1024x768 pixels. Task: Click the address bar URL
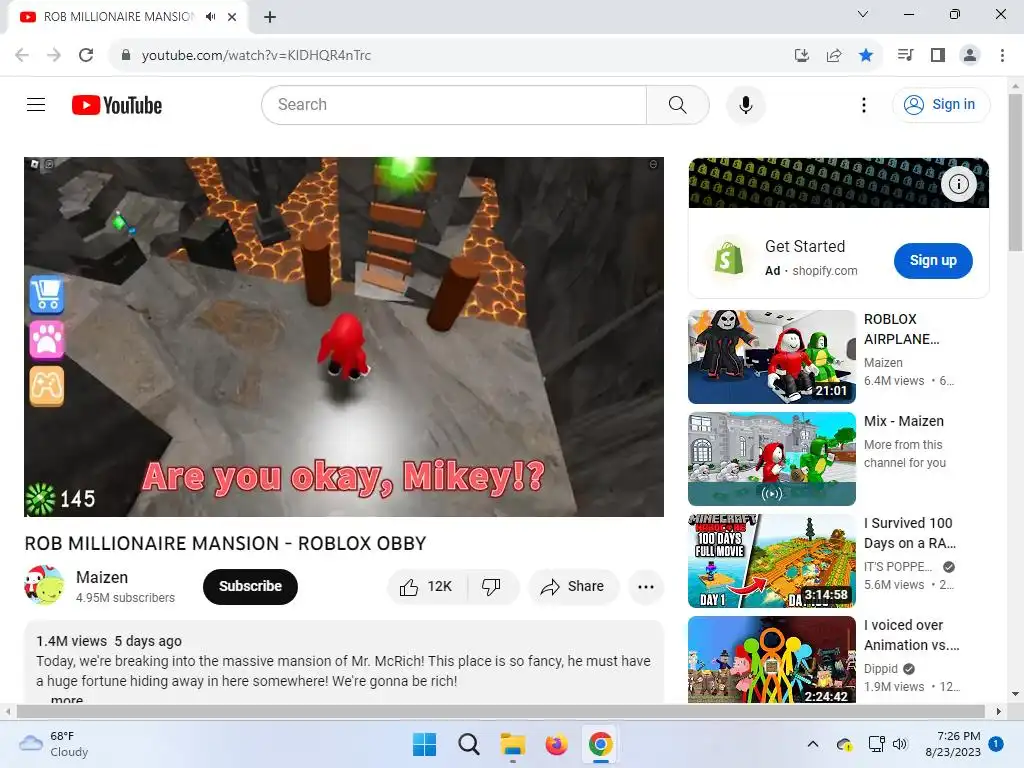tap(256, 56)
